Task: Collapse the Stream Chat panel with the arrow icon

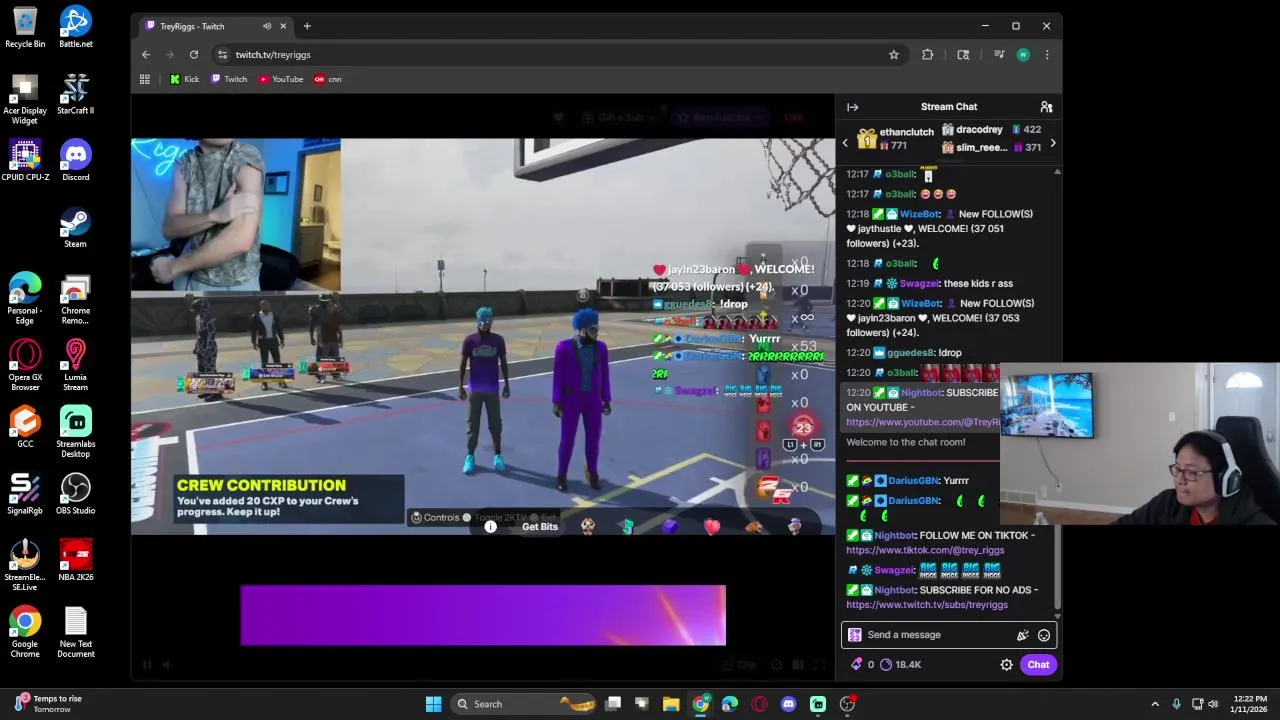Action: (852, 107)
